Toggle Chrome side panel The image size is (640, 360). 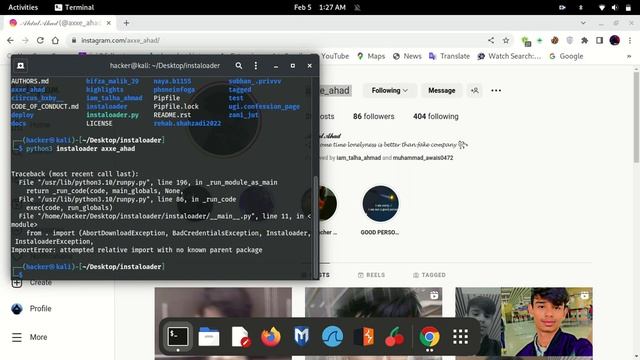[599, 40]
